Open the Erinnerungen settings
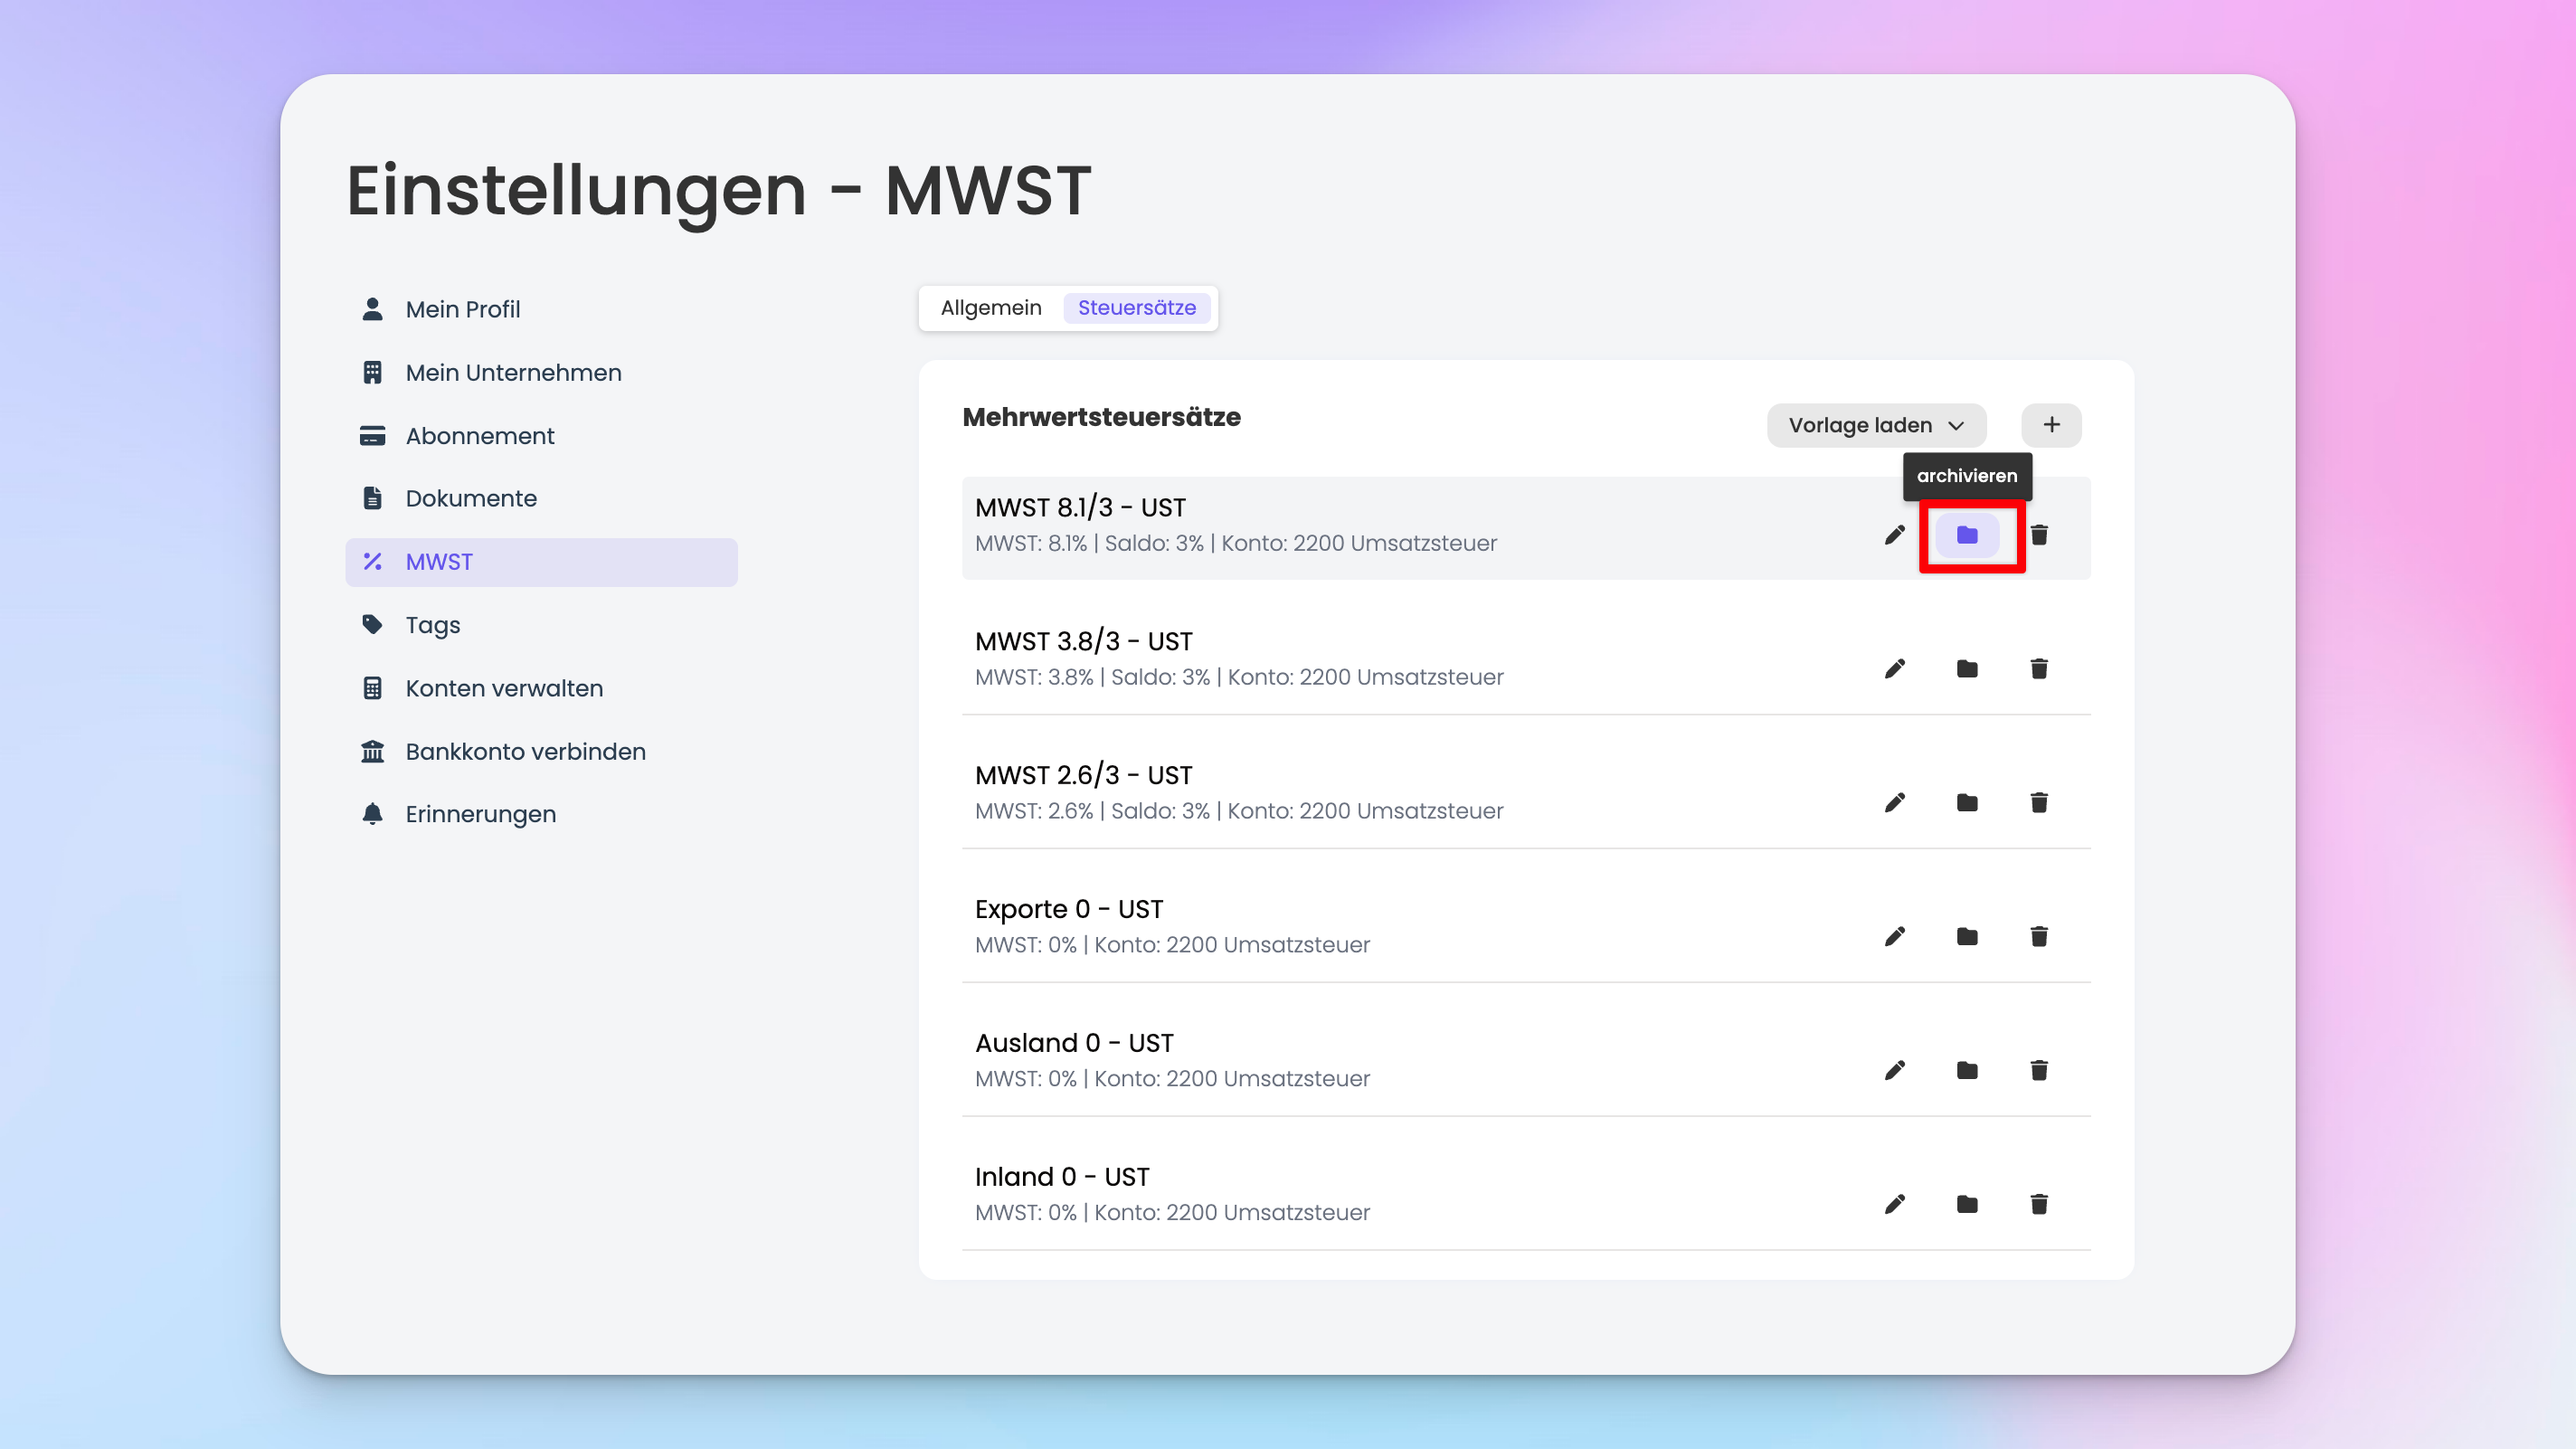2576x1449 pixels. (480, 814)
